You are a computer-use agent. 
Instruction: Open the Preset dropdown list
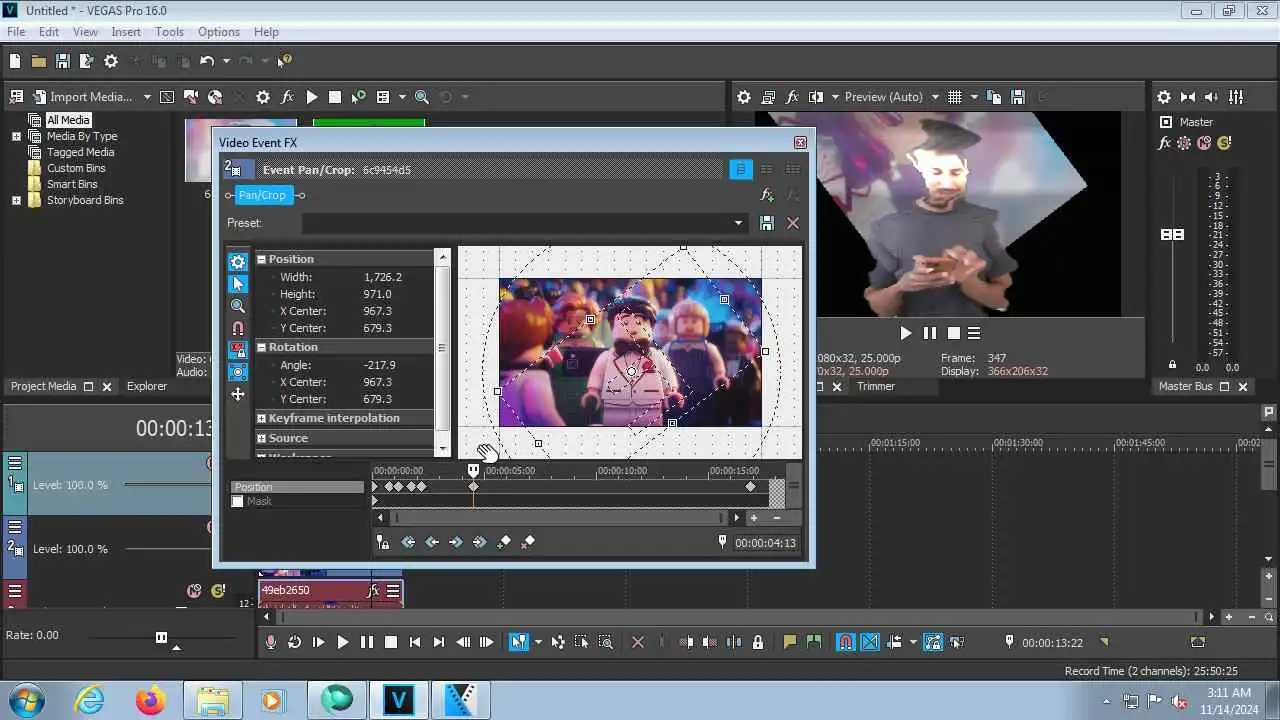coord(739,223)
